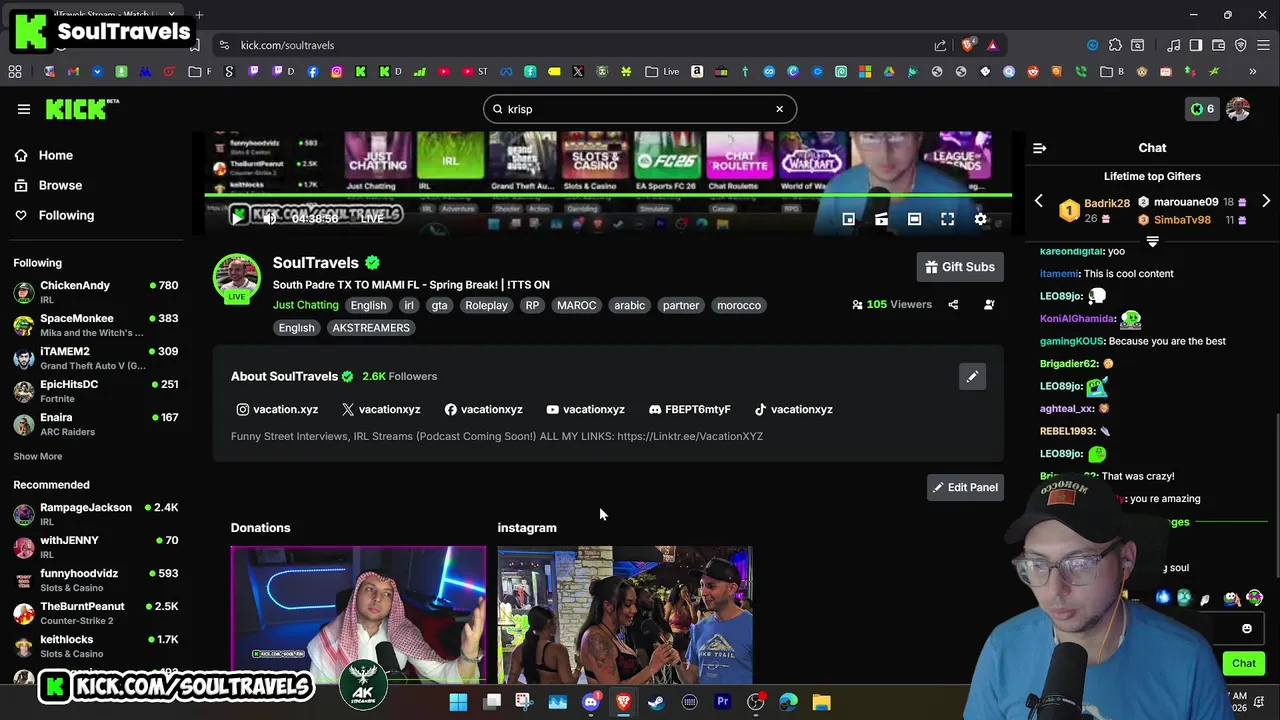Open the Donations panel thumbnail

point(358,614)
